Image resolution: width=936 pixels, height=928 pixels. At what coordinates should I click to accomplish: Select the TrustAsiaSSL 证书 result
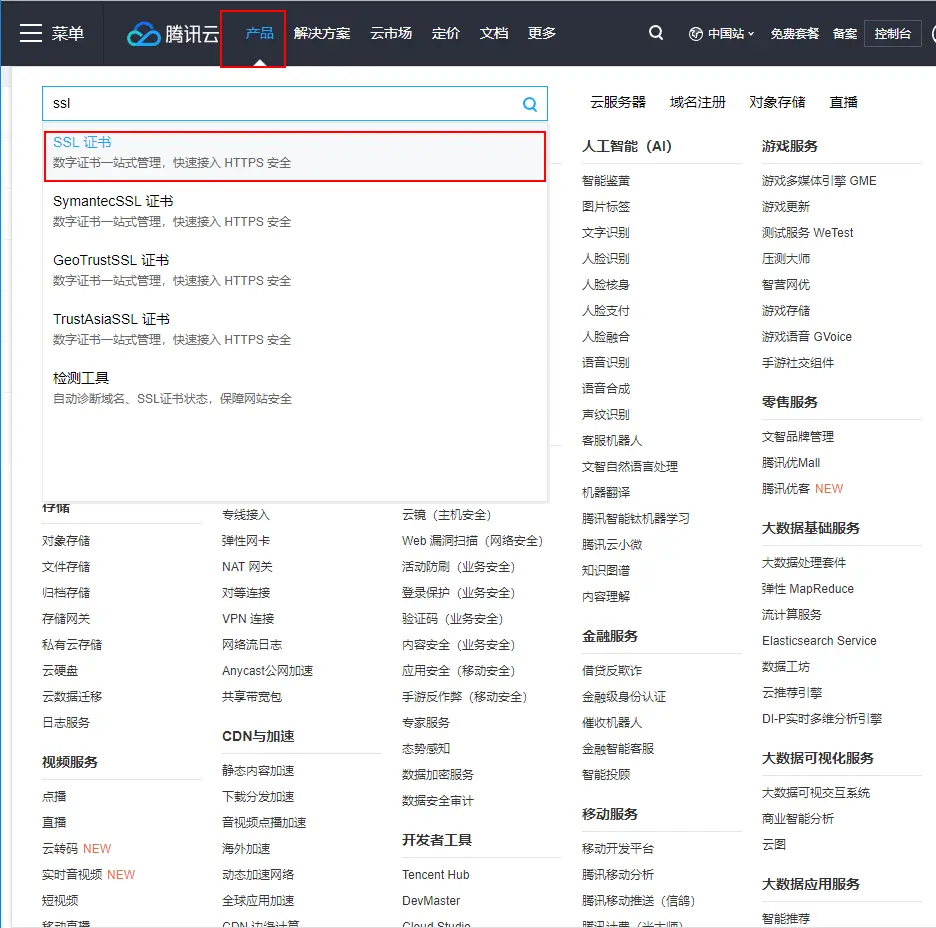click(x=295, y=329)
